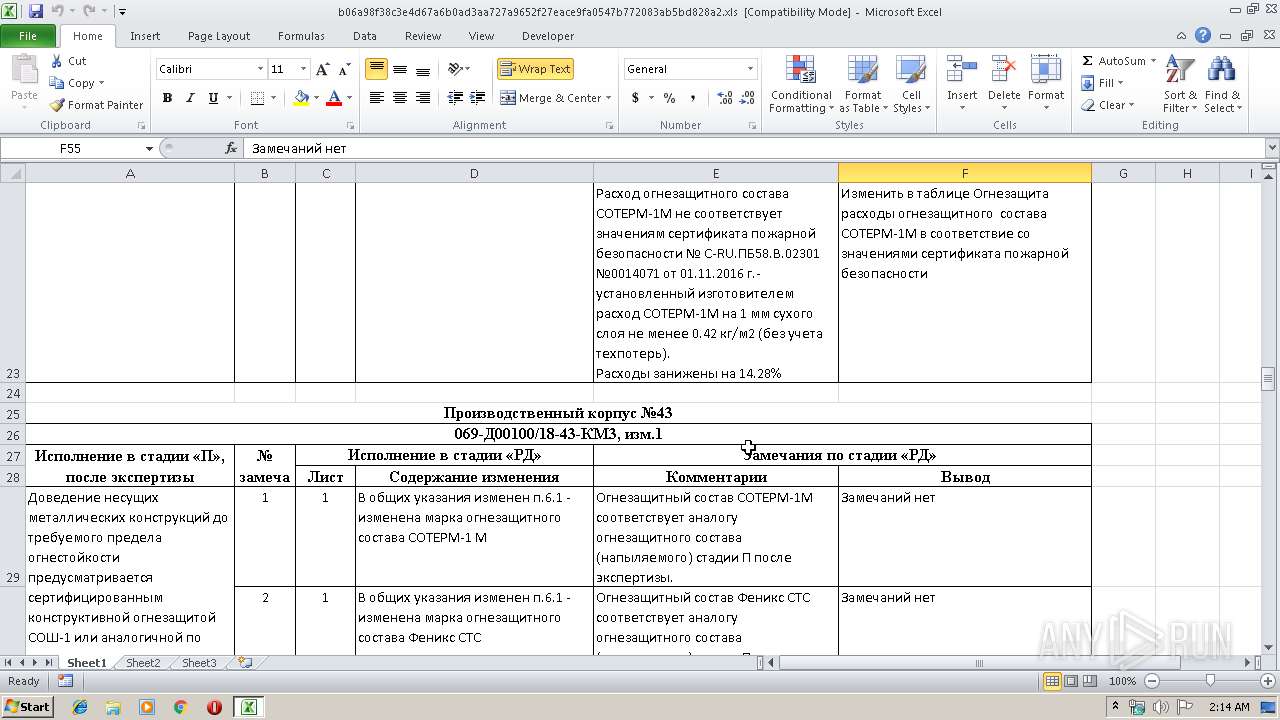Switch to Normal view in status bar

[x=1052, y=681]
